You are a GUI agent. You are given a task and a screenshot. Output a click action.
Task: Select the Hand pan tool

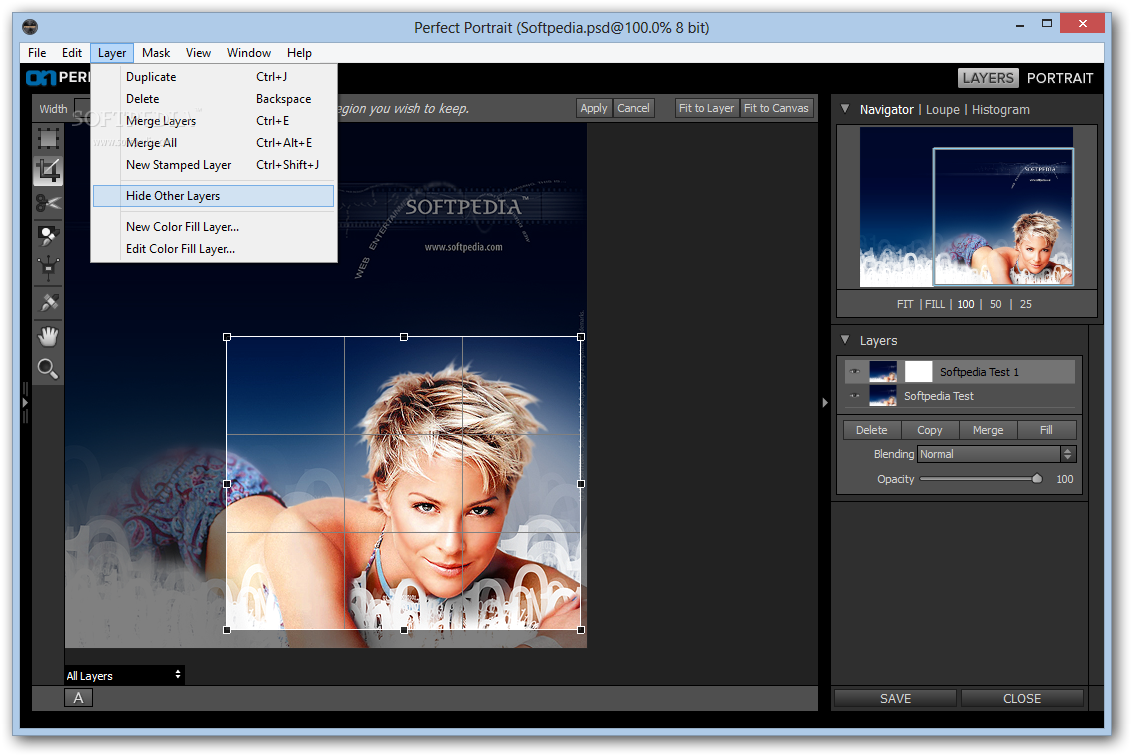48,336
